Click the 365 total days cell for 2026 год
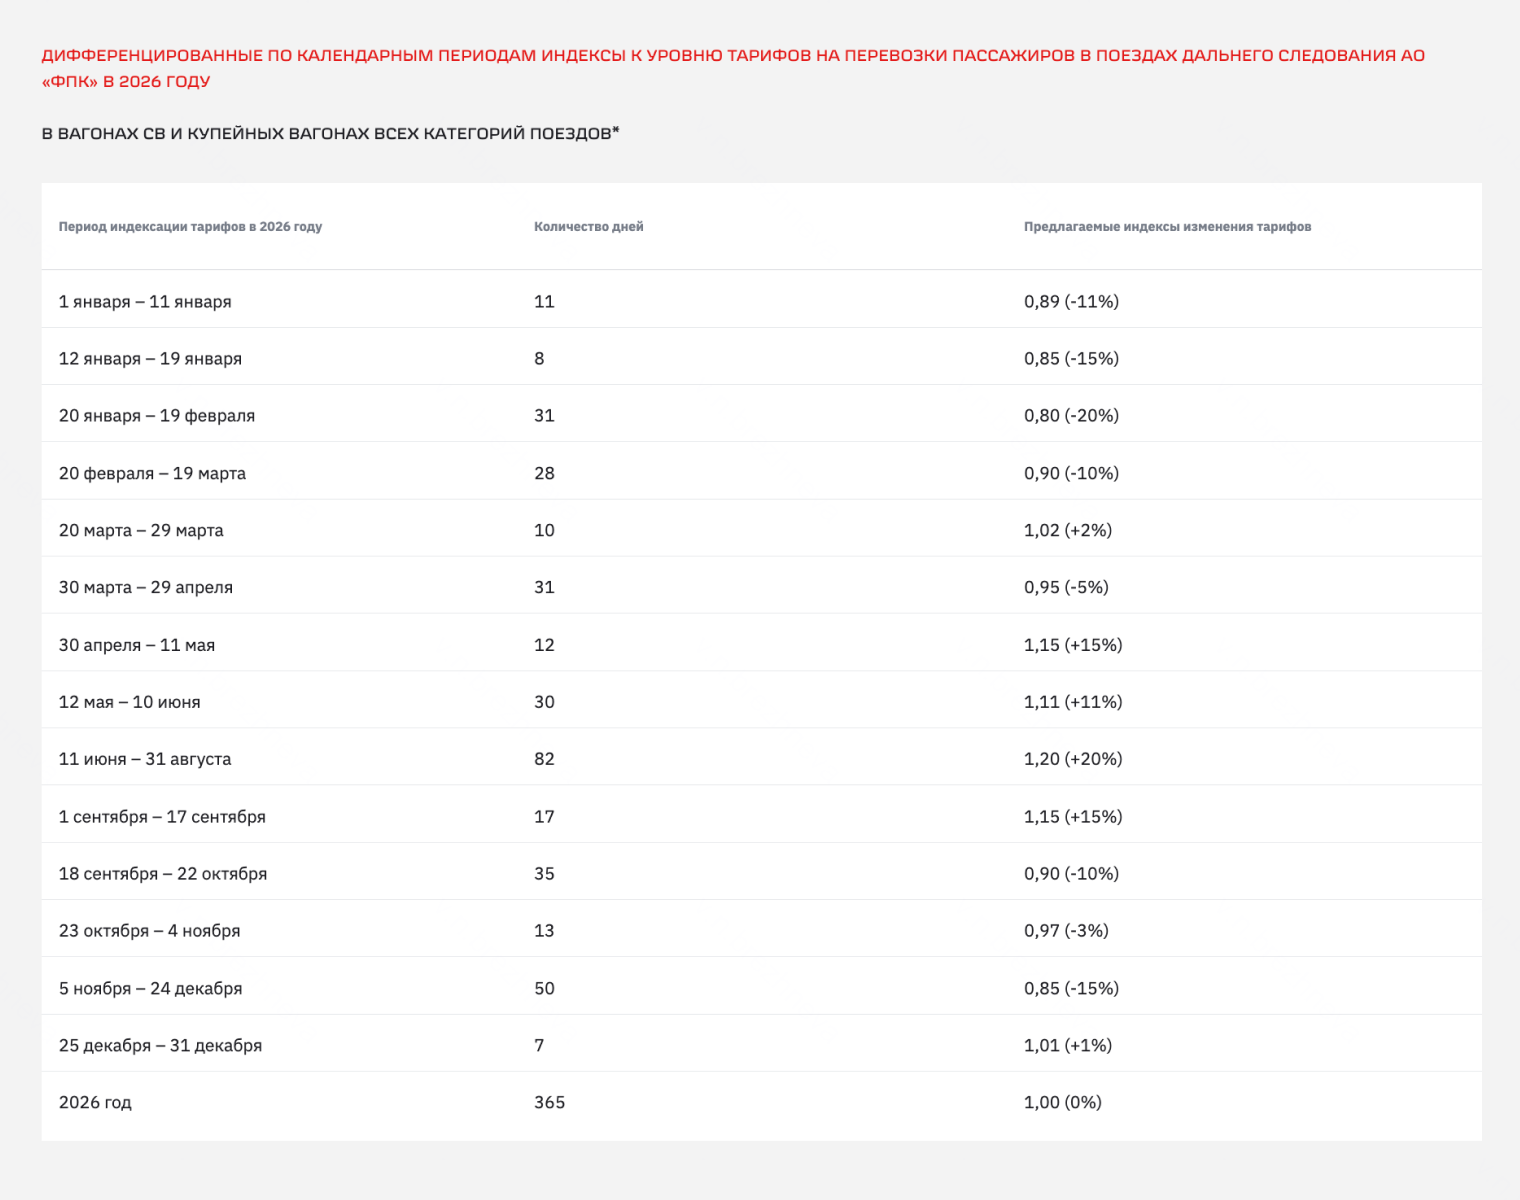1520x1200 pixels. pyautogui.click(x=549, y=1102)
